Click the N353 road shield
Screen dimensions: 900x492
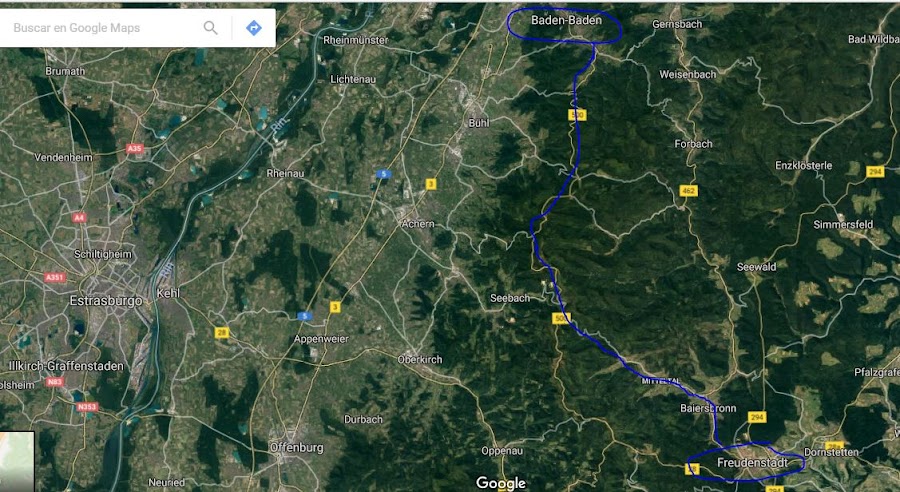point(87,407)
